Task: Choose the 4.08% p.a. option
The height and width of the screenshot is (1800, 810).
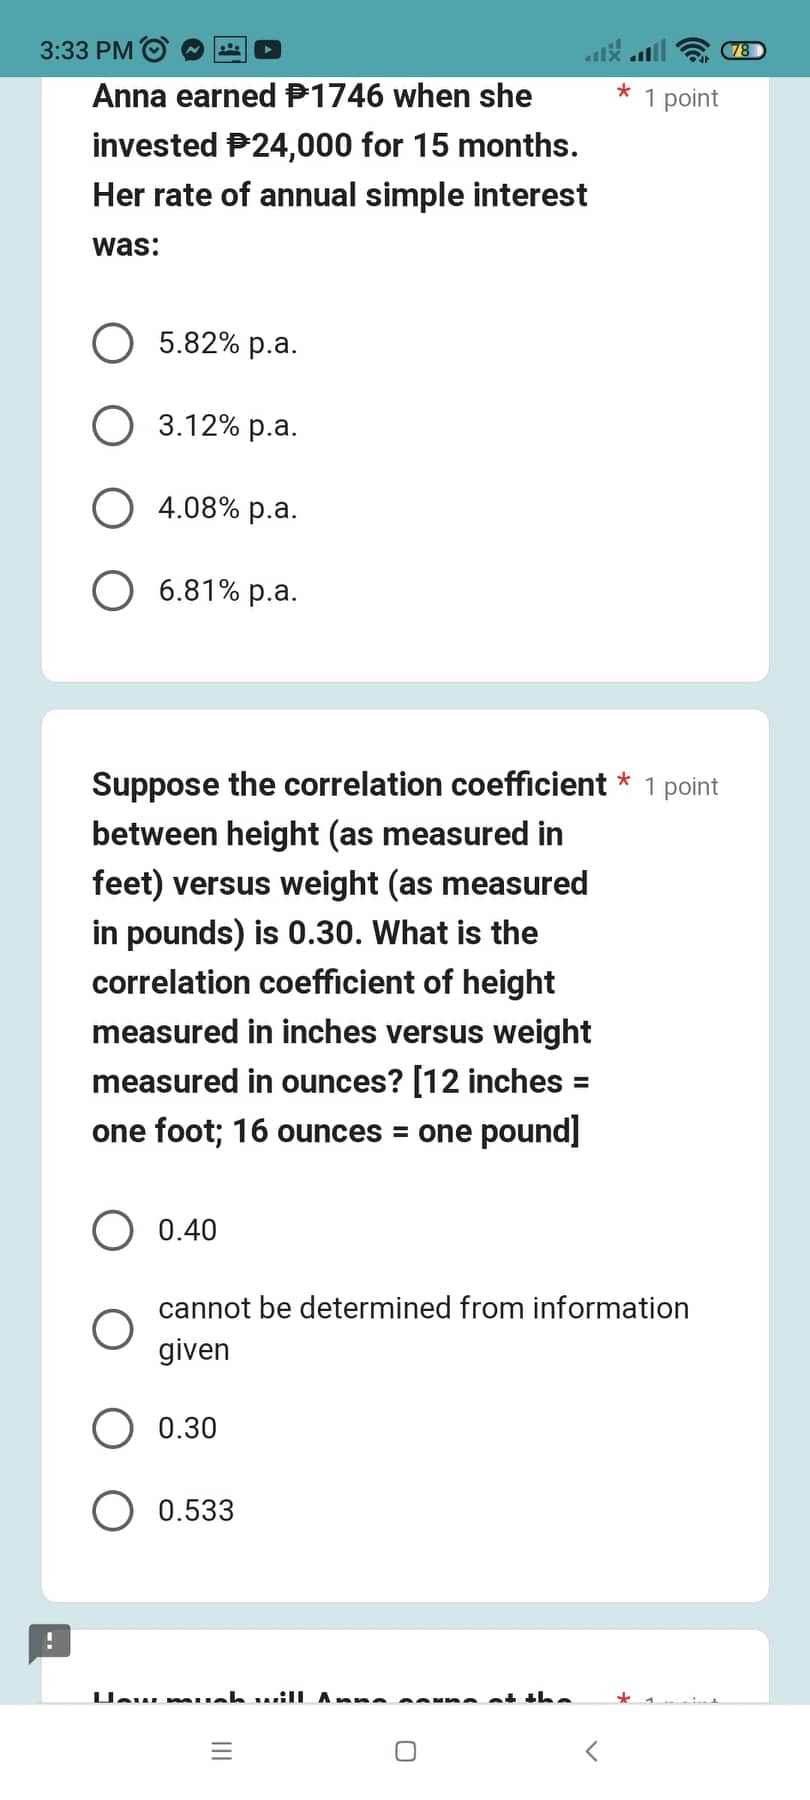Action: (112, 507)
